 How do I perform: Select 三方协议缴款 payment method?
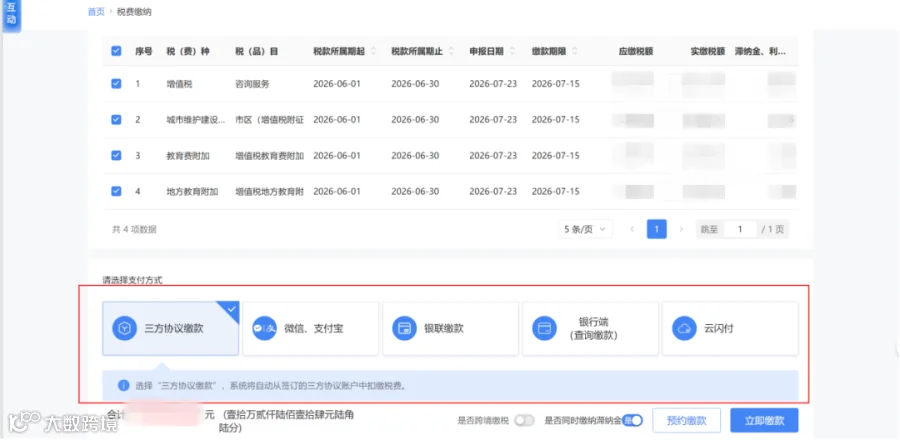(170, 329)
